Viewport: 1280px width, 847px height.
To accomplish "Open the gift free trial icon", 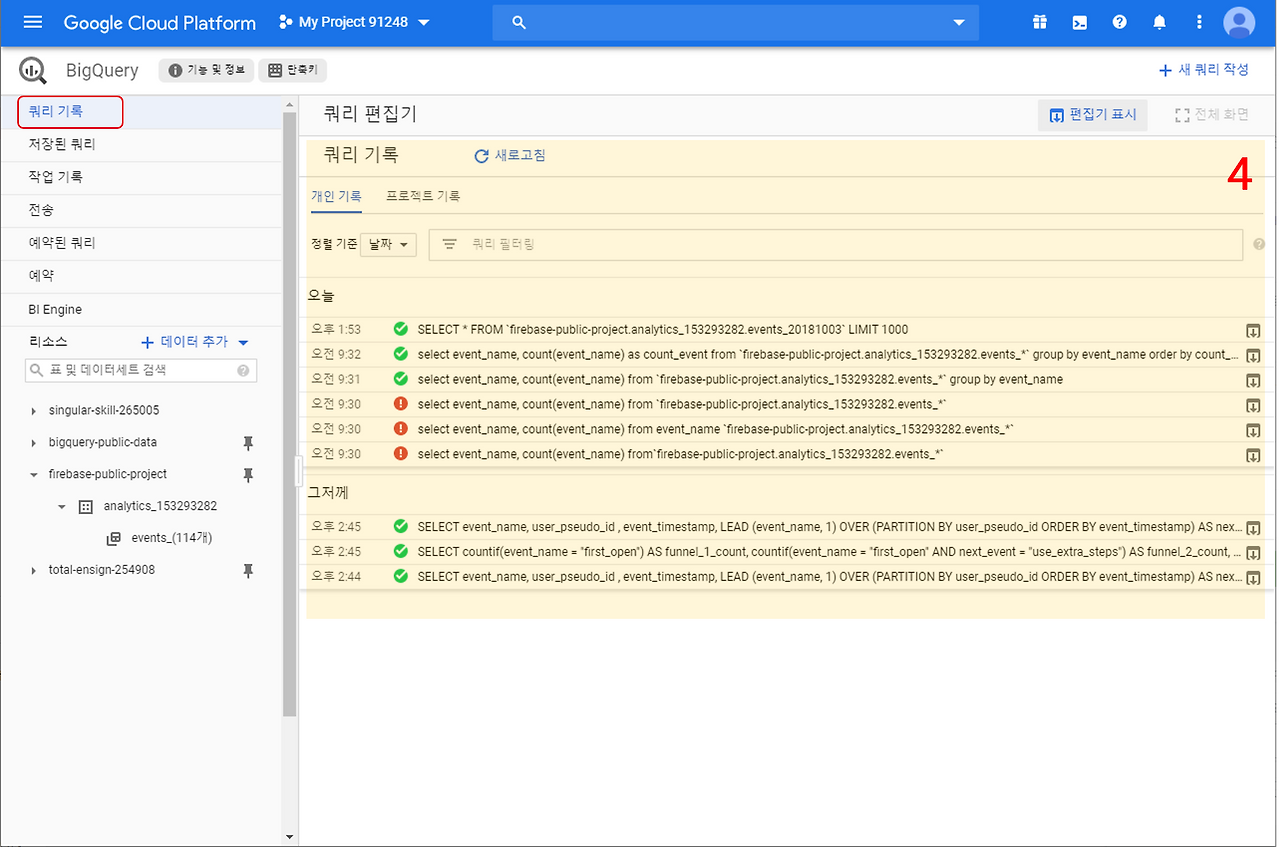I will [x=1040, y=22].
